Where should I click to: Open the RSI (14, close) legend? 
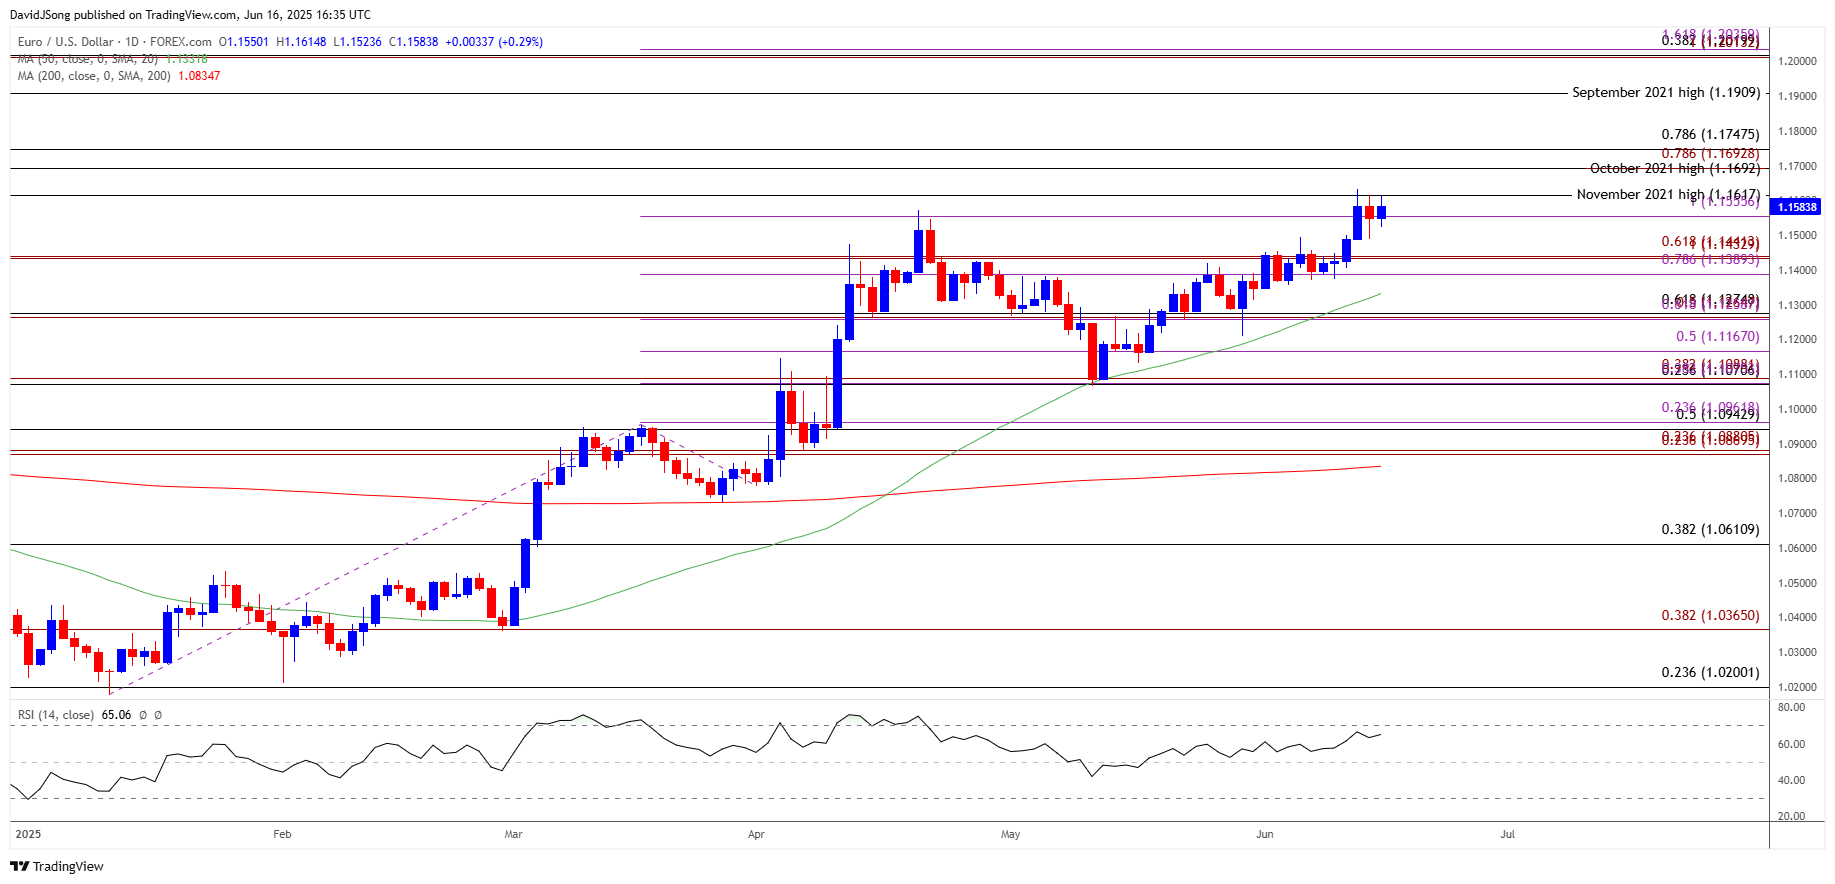[56, 715]
